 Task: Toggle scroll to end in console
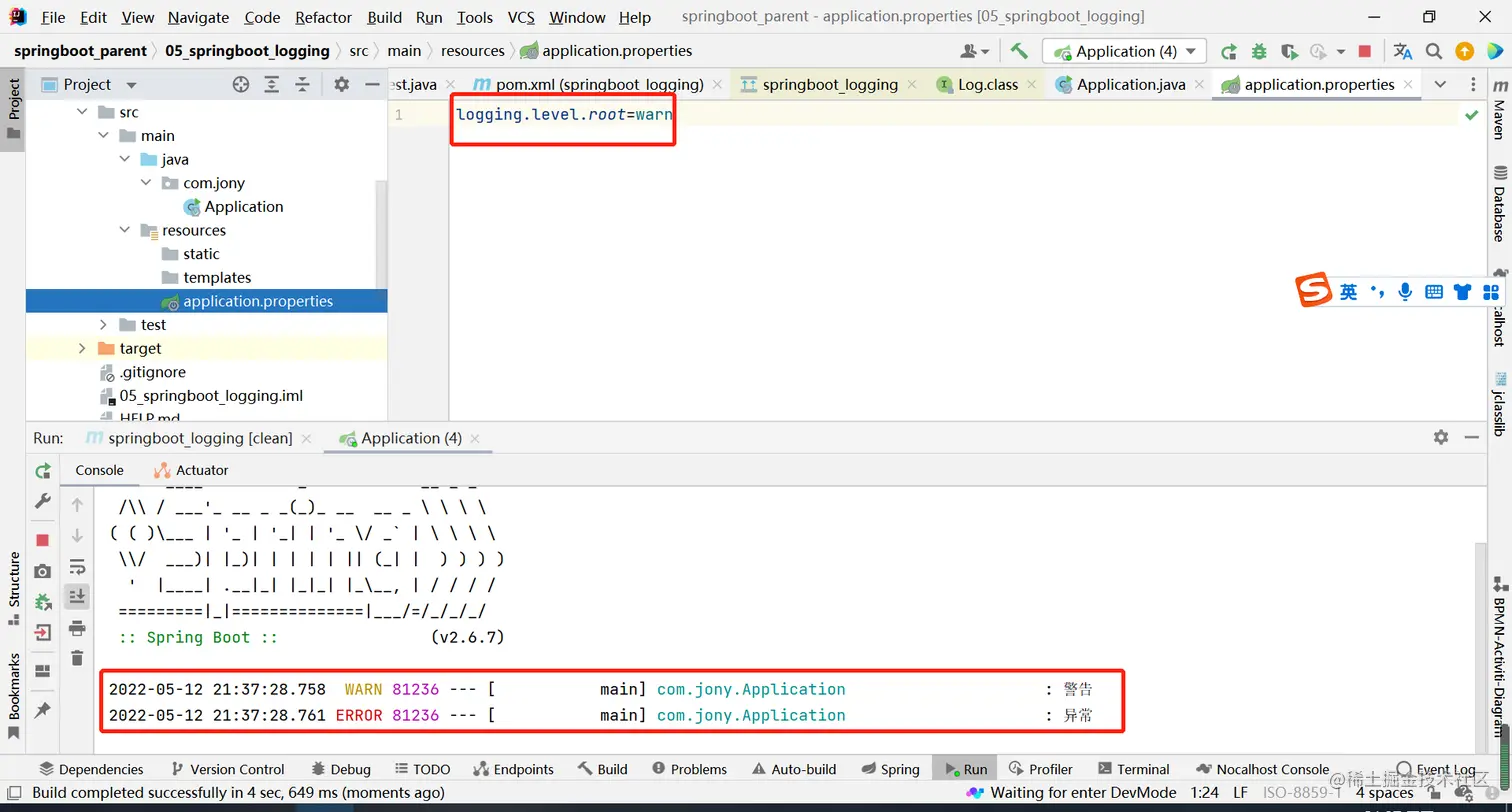77,597
